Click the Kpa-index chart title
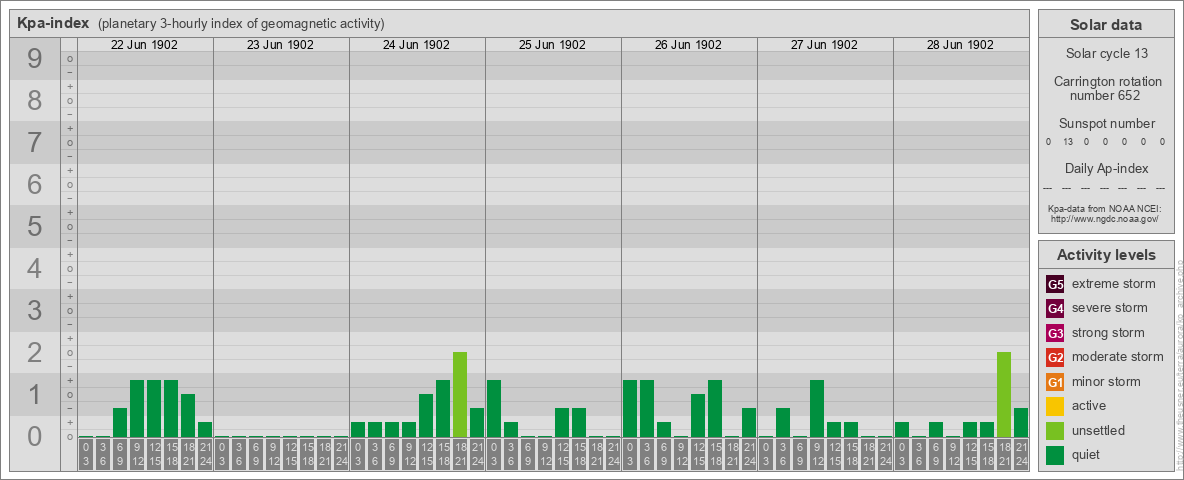 tap(53, 23)
